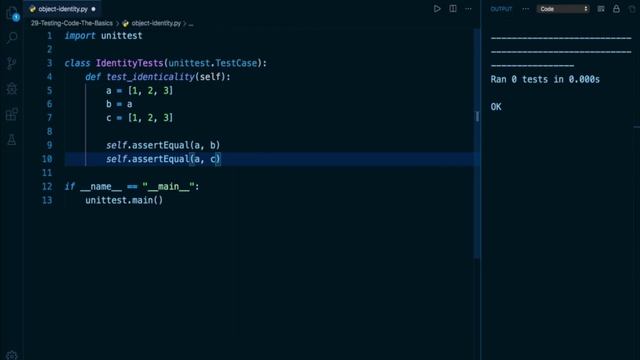This screenshot has height=360, width=640.
Task: Open the Extensions view
Action: (x=12, y=114)
